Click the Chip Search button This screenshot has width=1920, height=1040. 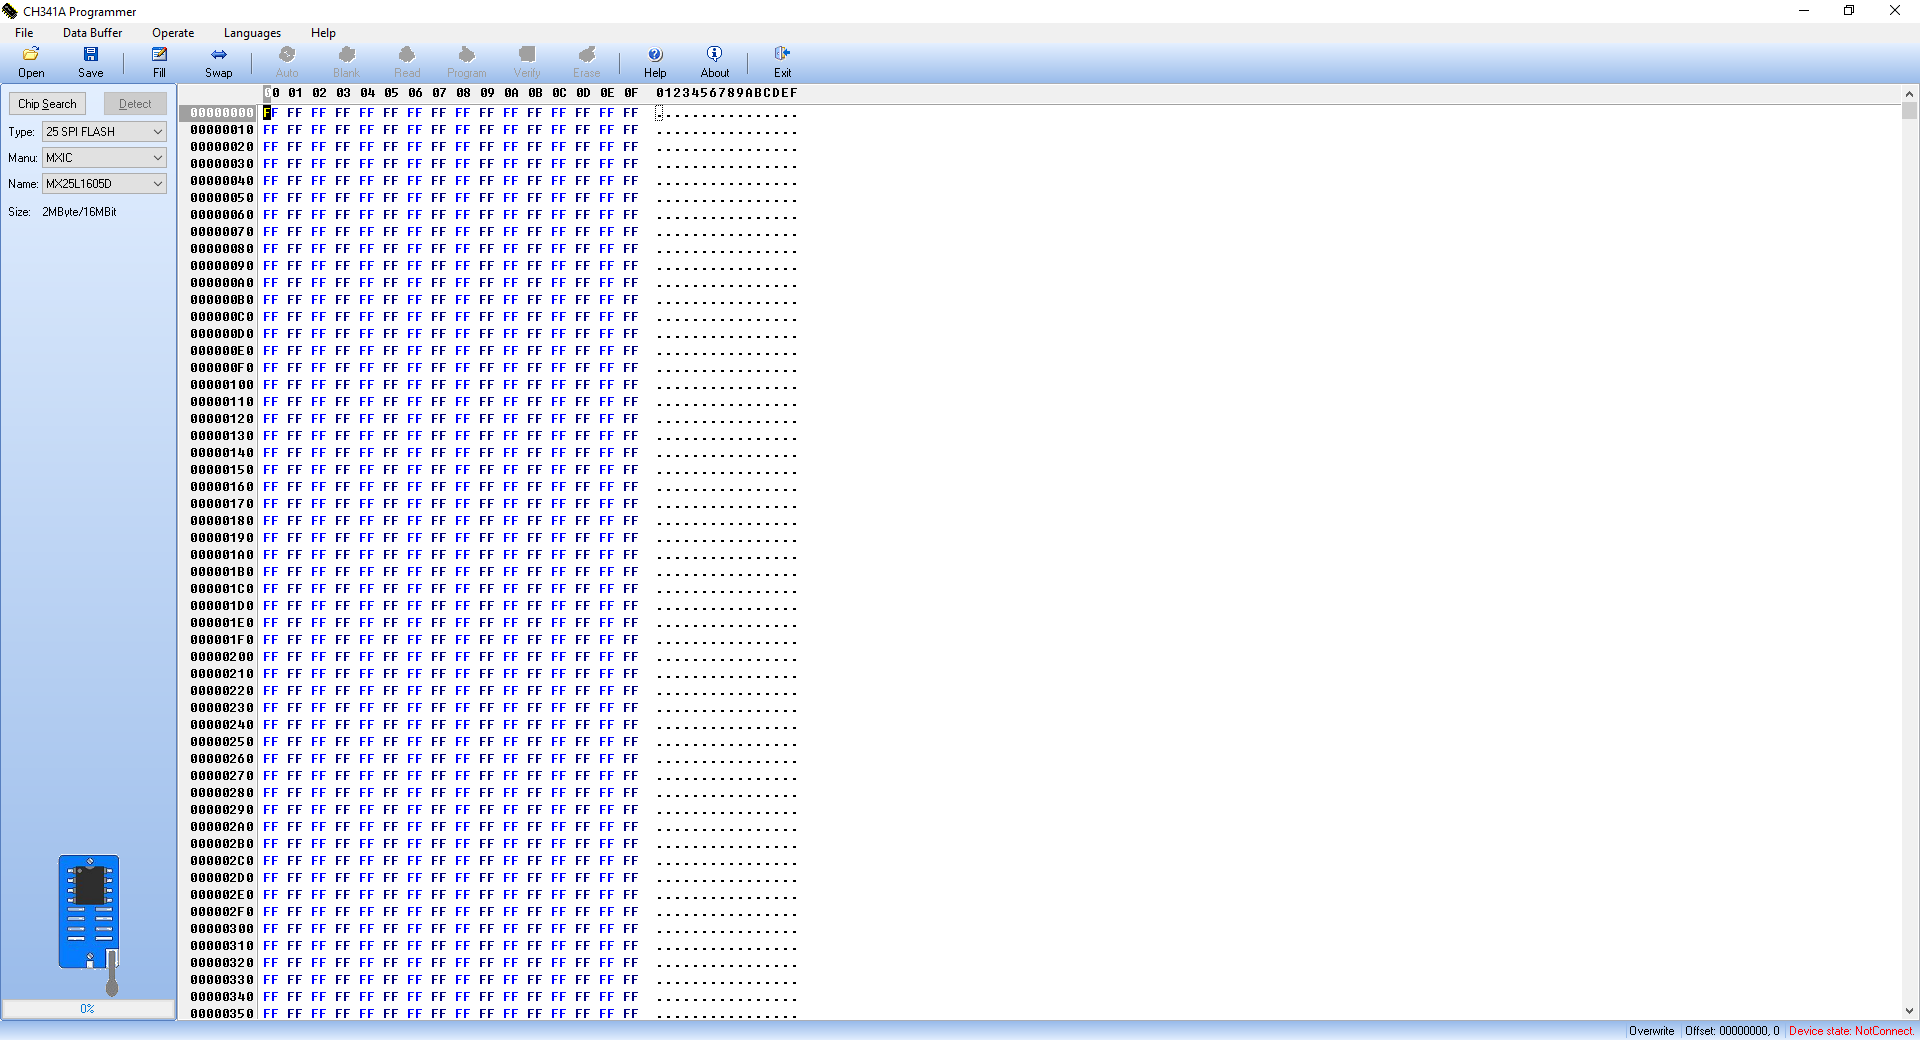[x=47, y=104]
